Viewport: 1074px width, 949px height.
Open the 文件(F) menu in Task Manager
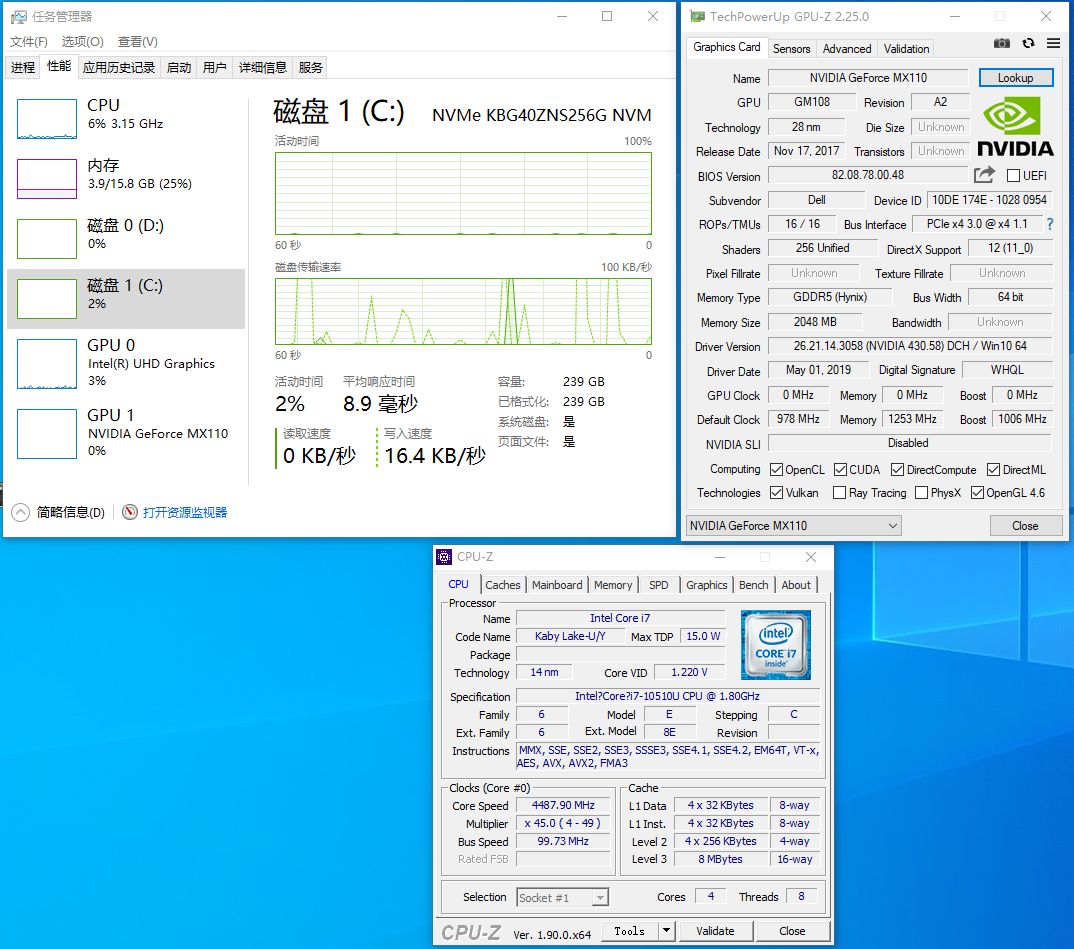coord(29,41)
